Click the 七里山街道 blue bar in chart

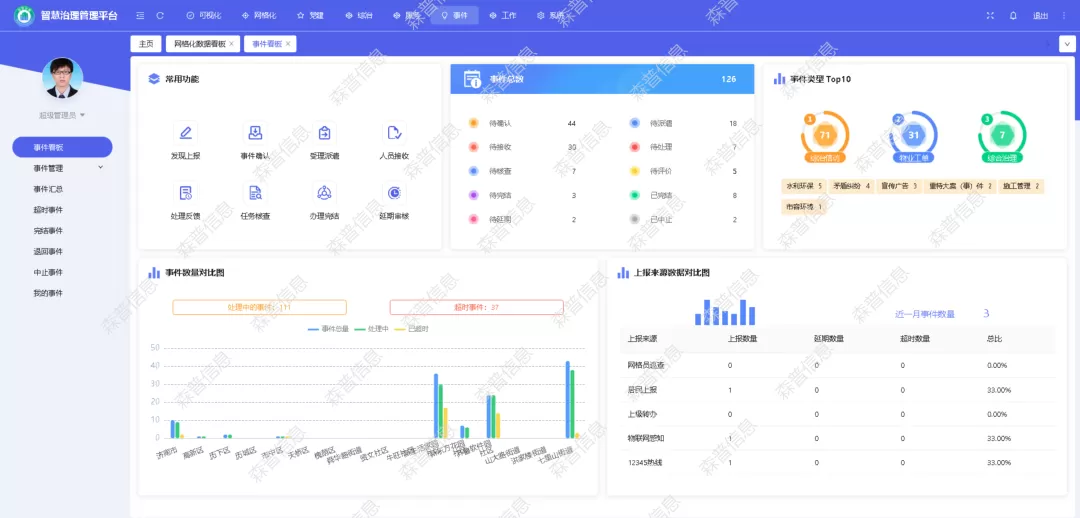point(568,400)
